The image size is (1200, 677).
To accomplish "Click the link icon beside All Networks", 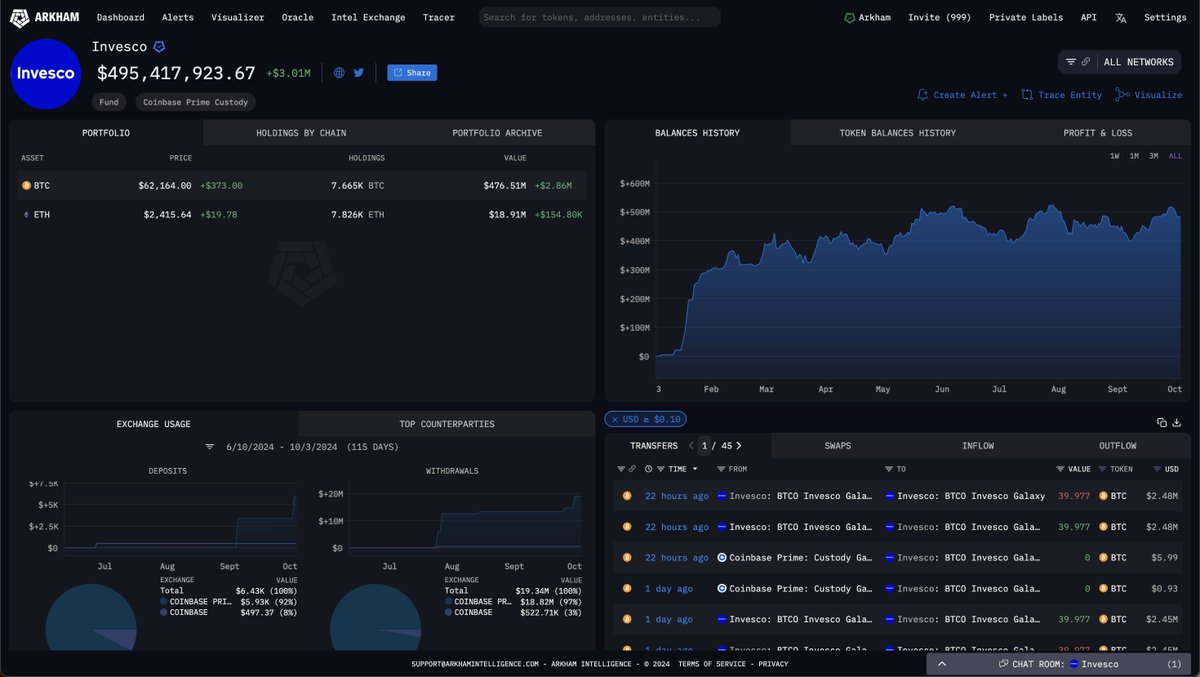I will (x=1086, y=62).
